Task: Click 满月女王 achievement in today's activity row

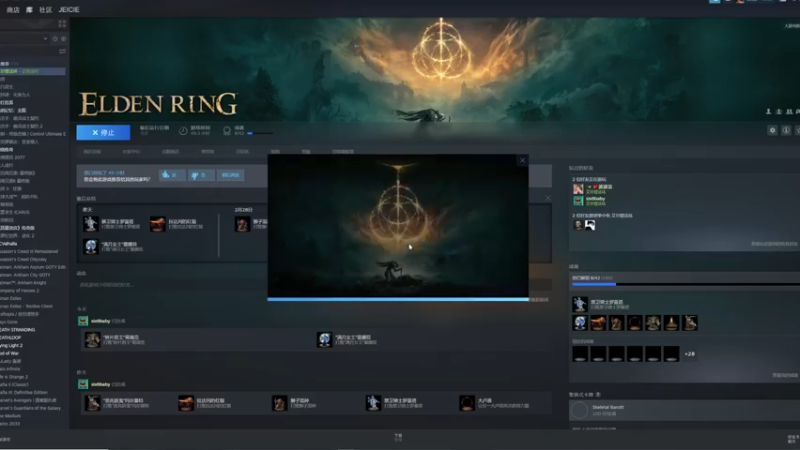Action: (324, 339)
